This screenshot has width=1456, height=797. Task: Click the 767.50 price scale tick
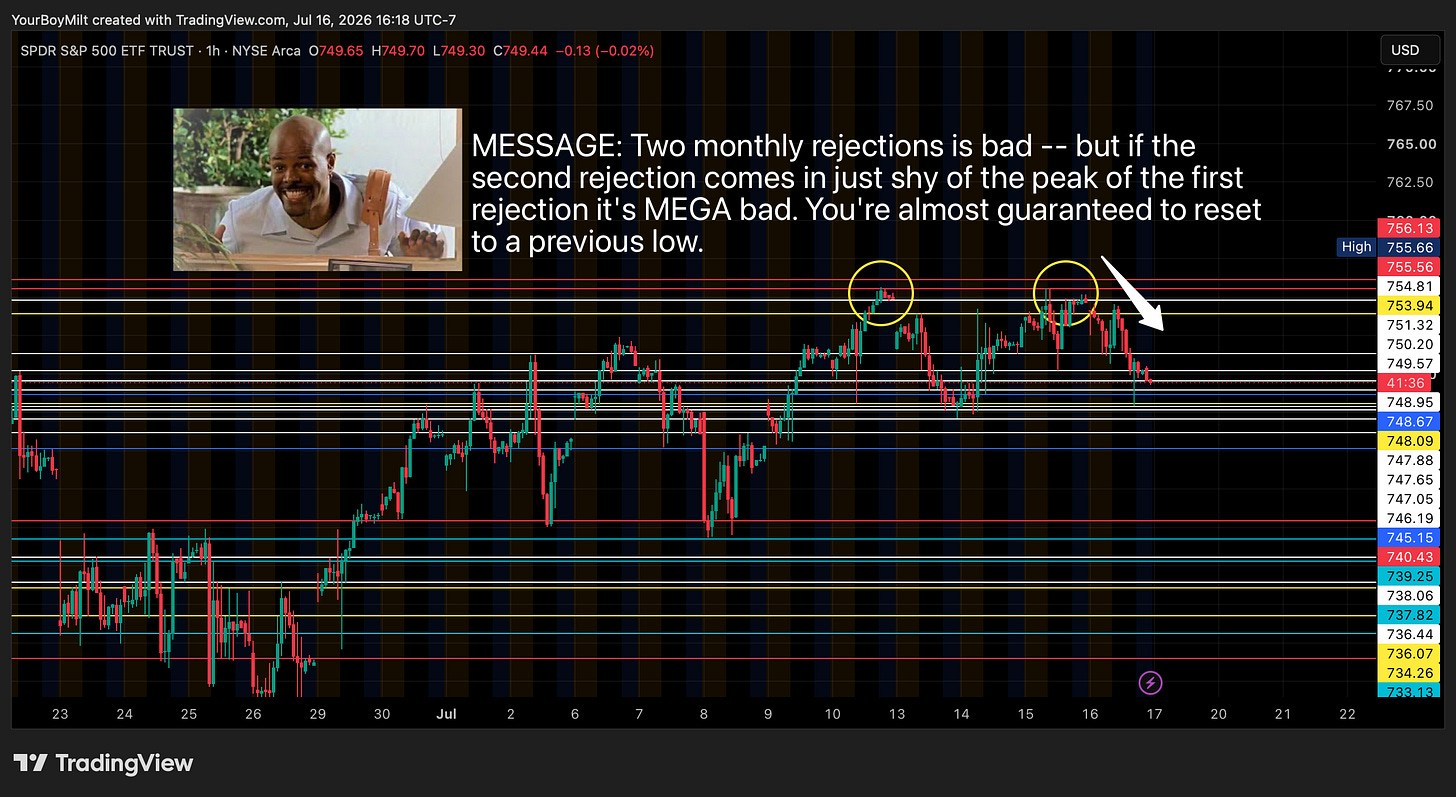(x=1410, y=105)
